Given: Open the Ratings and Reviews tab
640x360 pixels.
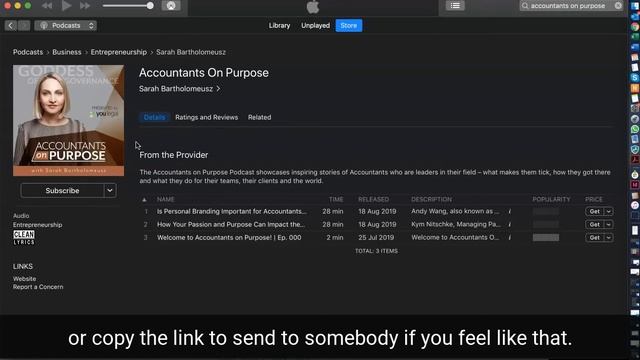Looking at the screenshot, I should (x=207, y=118).
